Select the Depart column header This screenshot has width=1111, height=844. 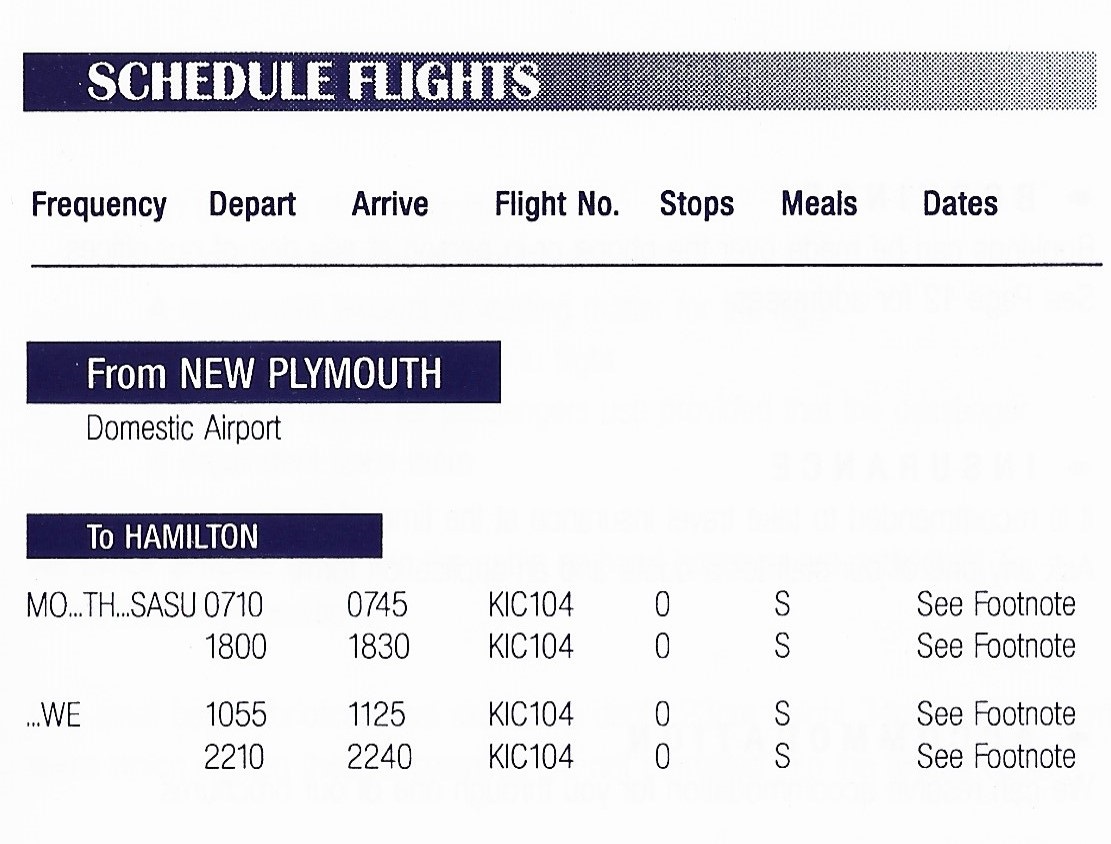click(x=252, y=206)
